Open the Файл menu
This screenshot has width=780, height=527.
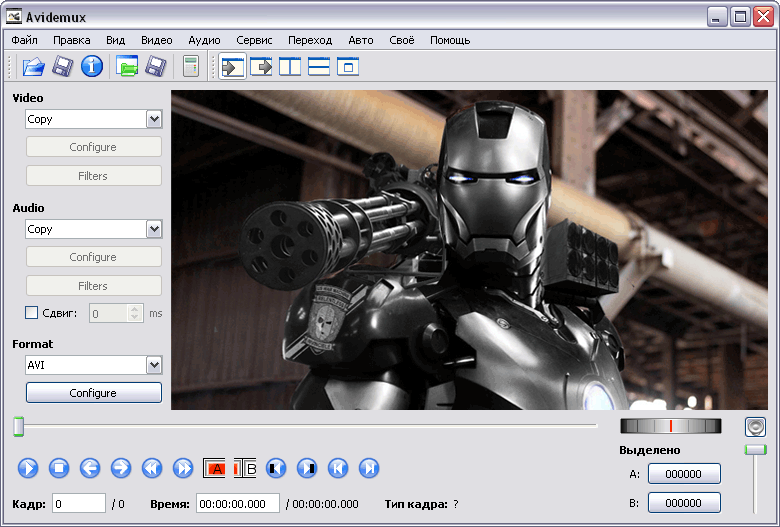click(25, 40)
